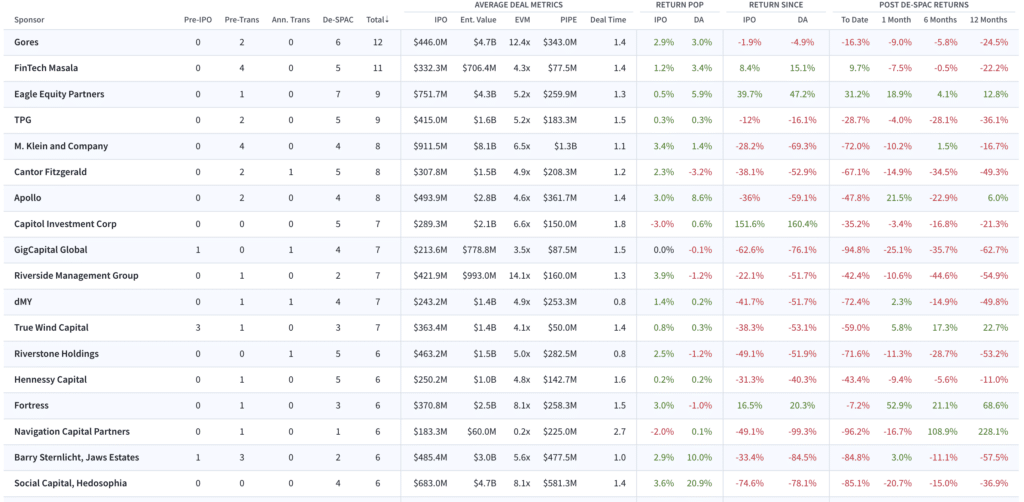The width and height of the screenshot is (1024, 502).
Task: Click dMY PIPE value $253.3M
Action: click(x=560, y=302)
